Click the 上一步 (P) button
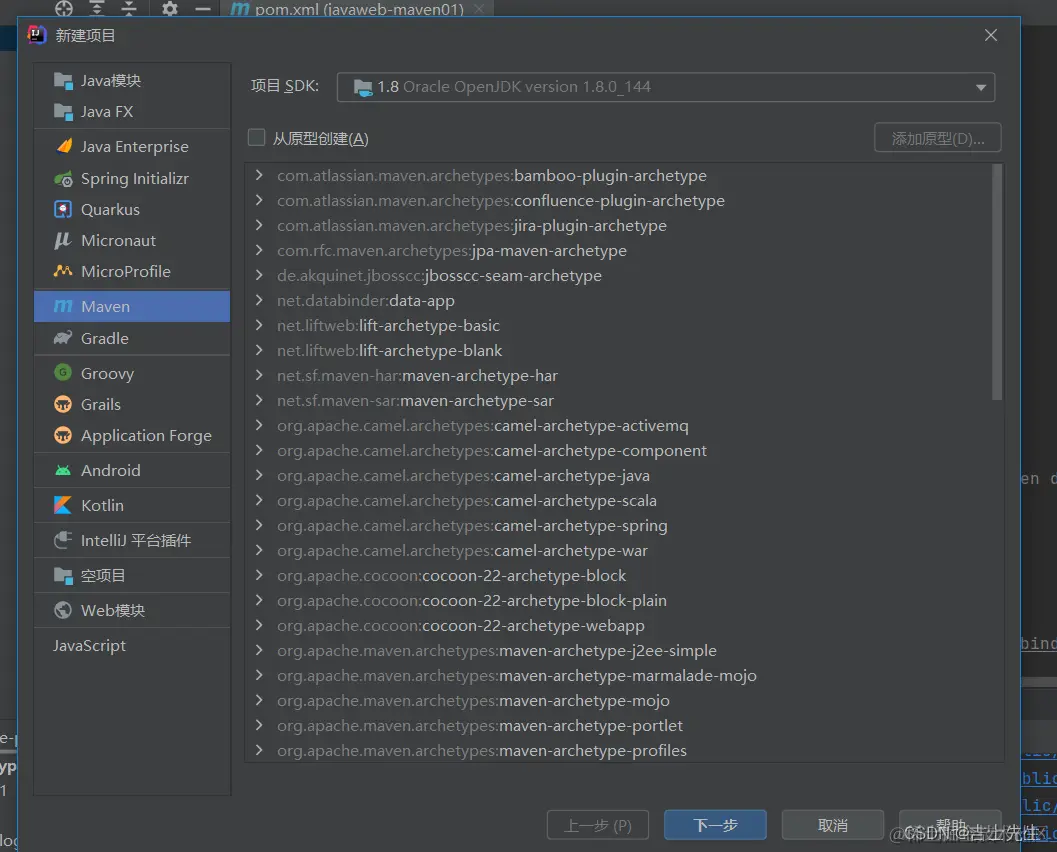The width and height of the screenshot is (1057, 852). point(598,824)
